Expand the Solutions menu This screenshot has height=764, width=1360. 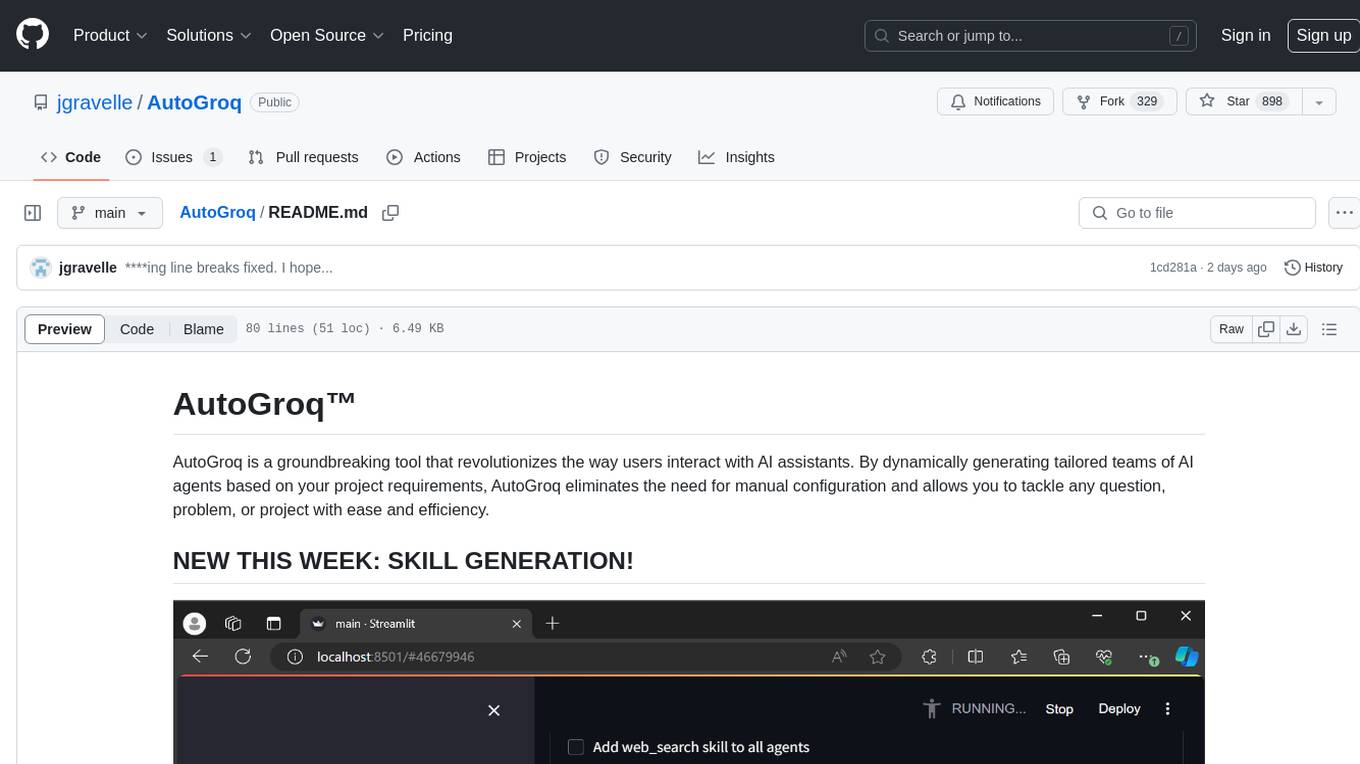[x=209, y=35]
